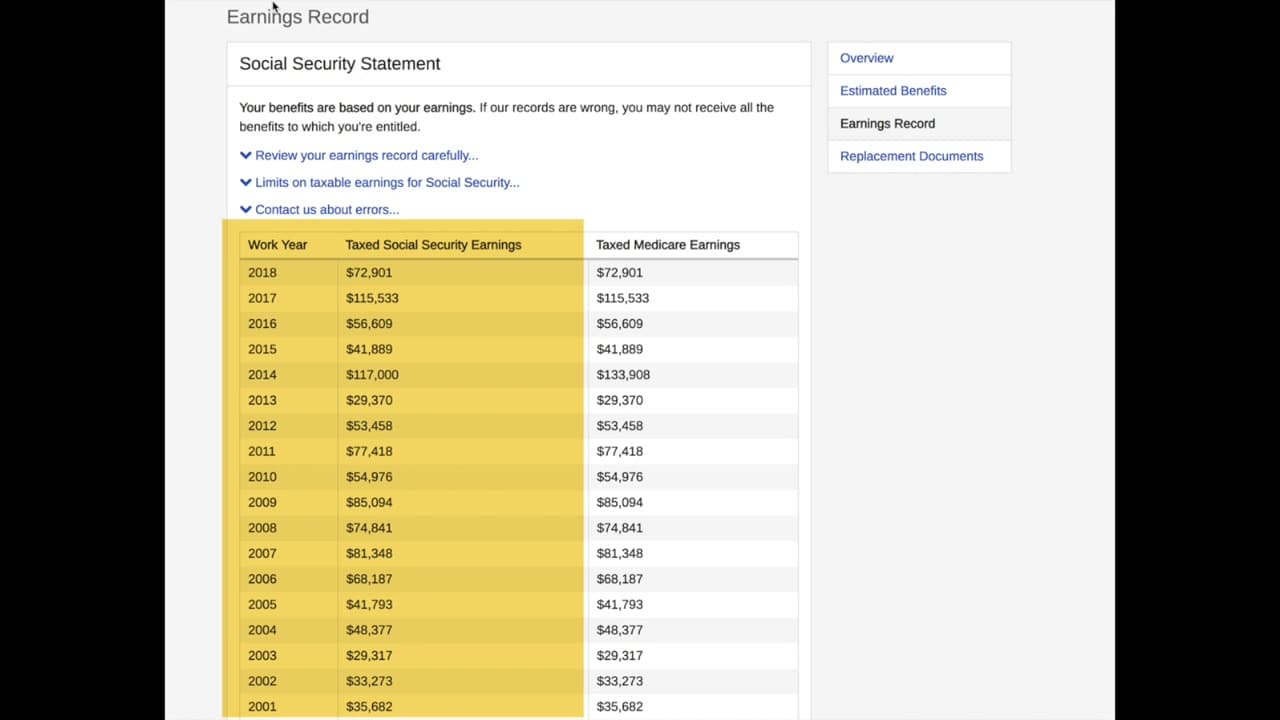
Task: Click 2011 Medicare earnings $77,418
Action: coord(620,451)
